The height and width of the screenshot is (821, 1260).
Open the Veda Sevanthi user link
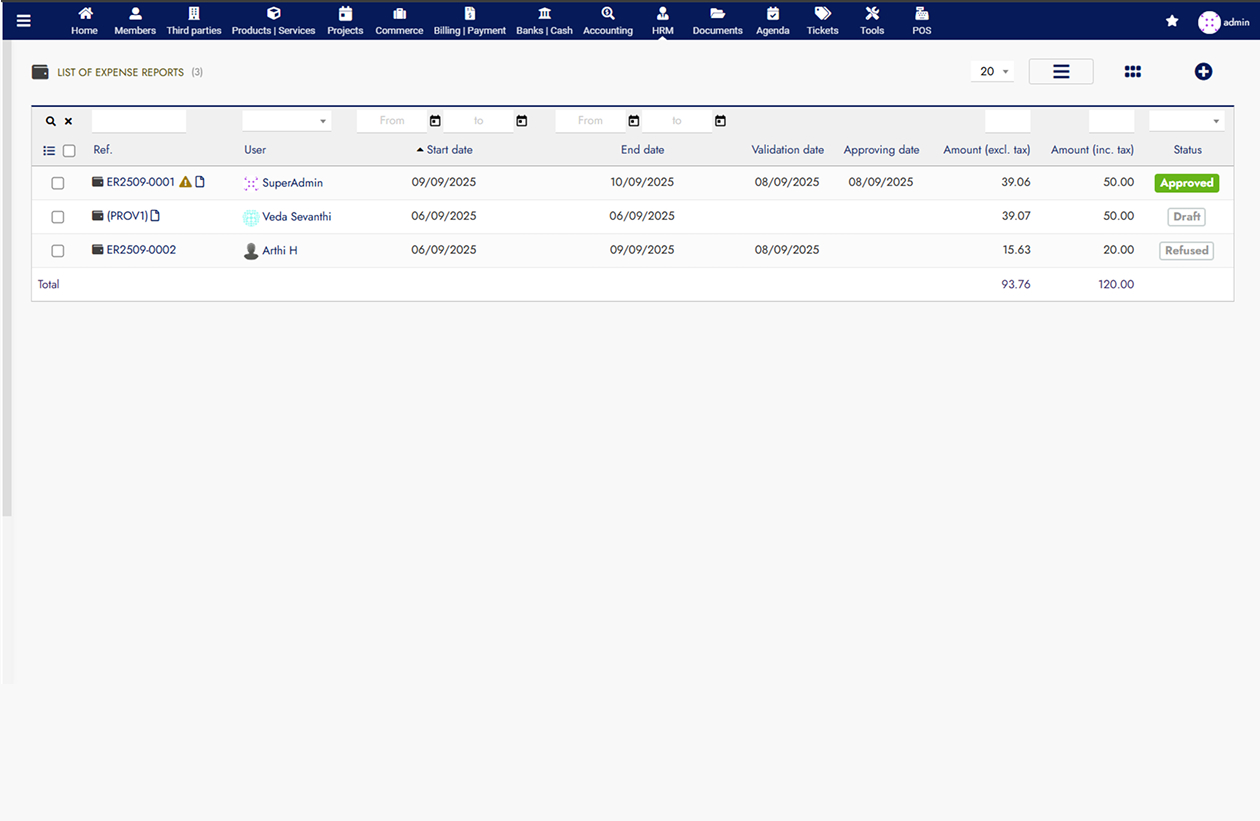coord(296,217)
